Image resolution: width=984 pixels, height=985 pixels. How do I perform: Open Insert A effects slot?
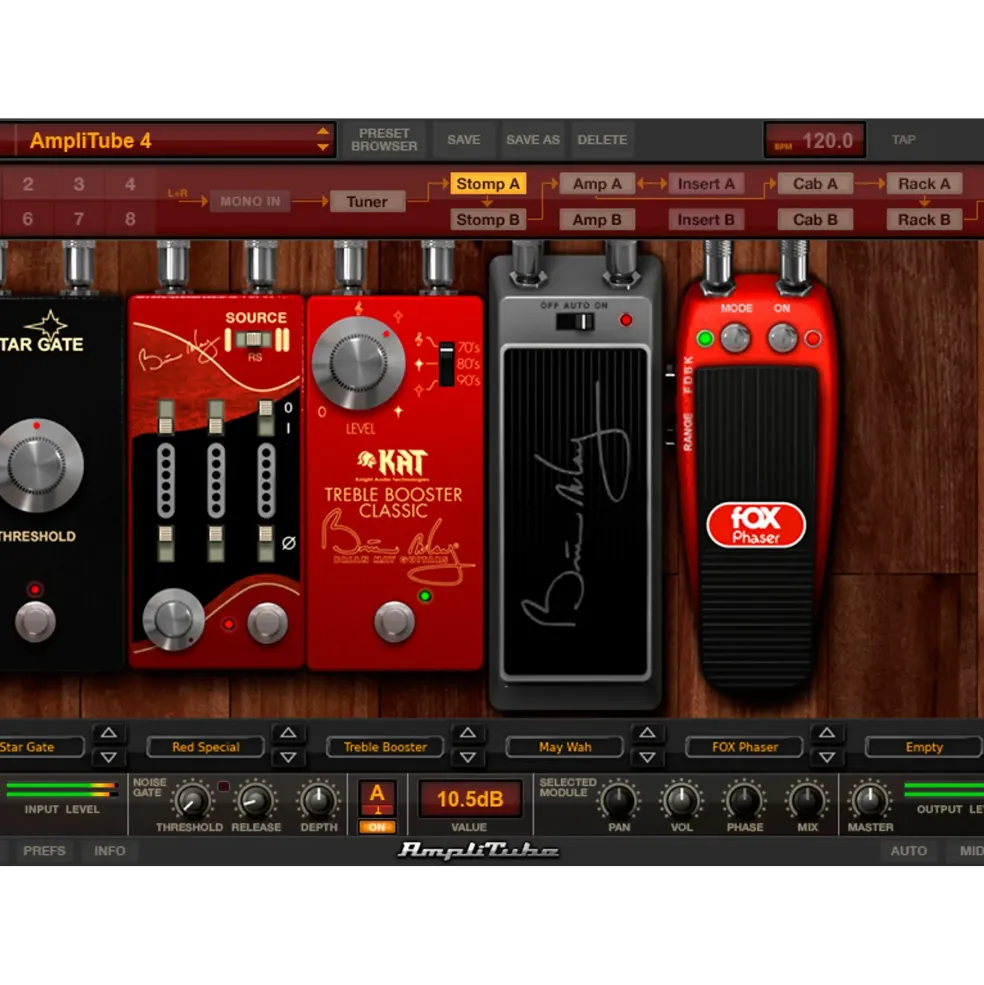point(706,184)
